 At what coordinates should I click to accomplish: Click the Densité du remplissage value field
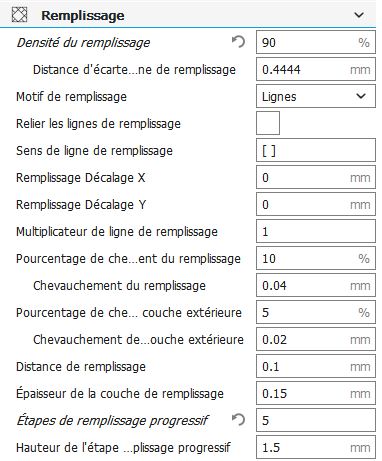click(316, 42)
